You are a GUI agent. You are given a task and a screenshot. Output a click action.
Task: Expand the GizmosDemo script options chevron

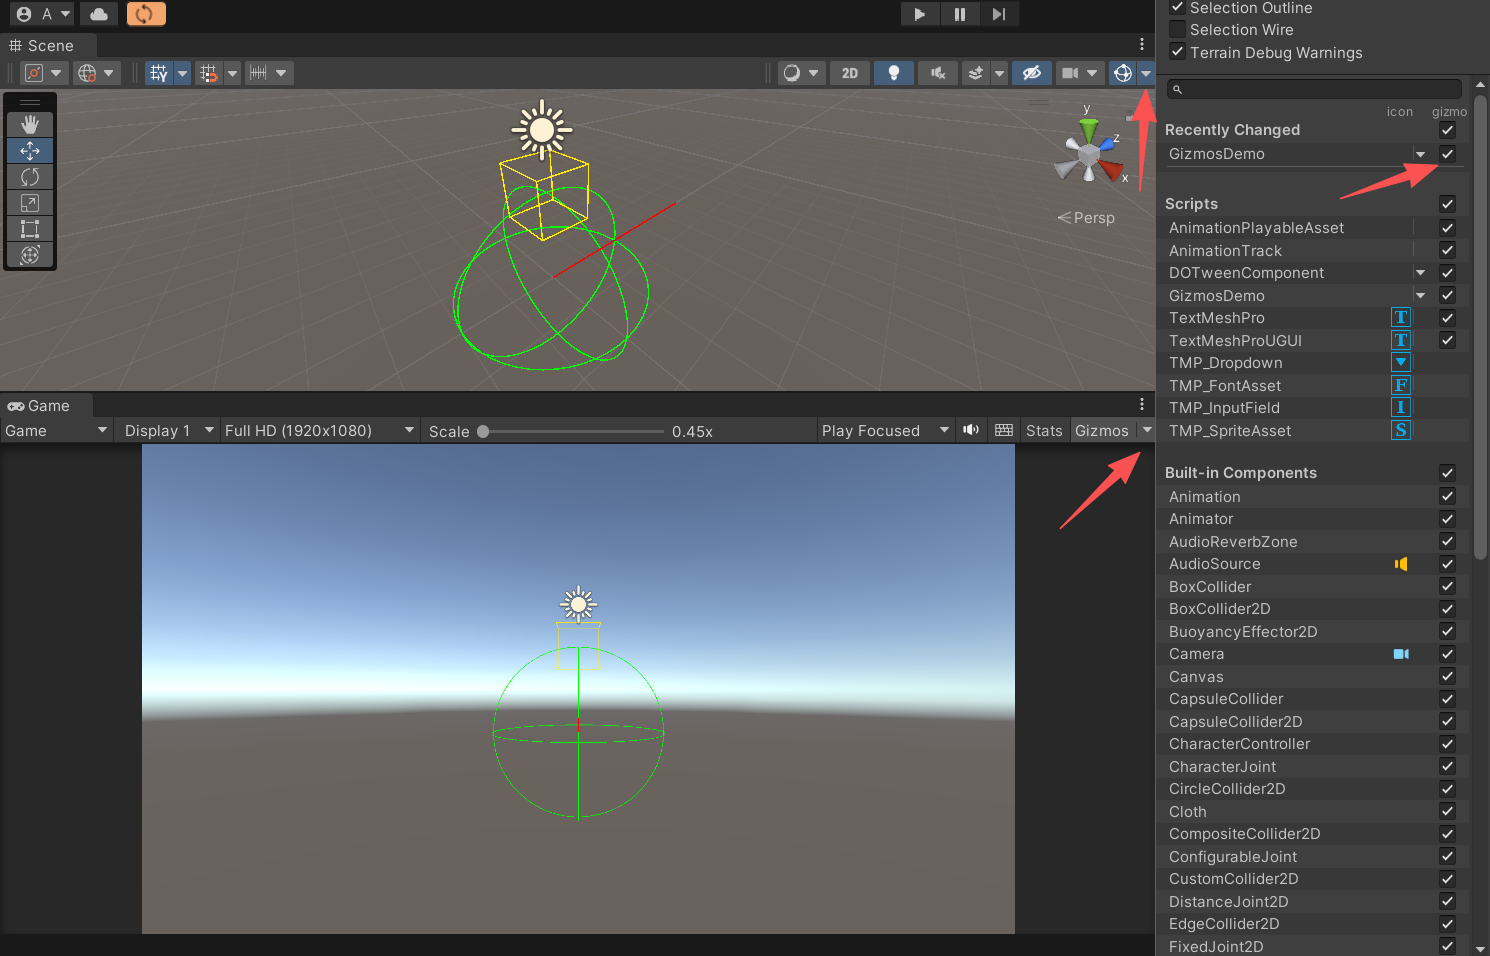pyautogui.click(x=1420, y=295)
